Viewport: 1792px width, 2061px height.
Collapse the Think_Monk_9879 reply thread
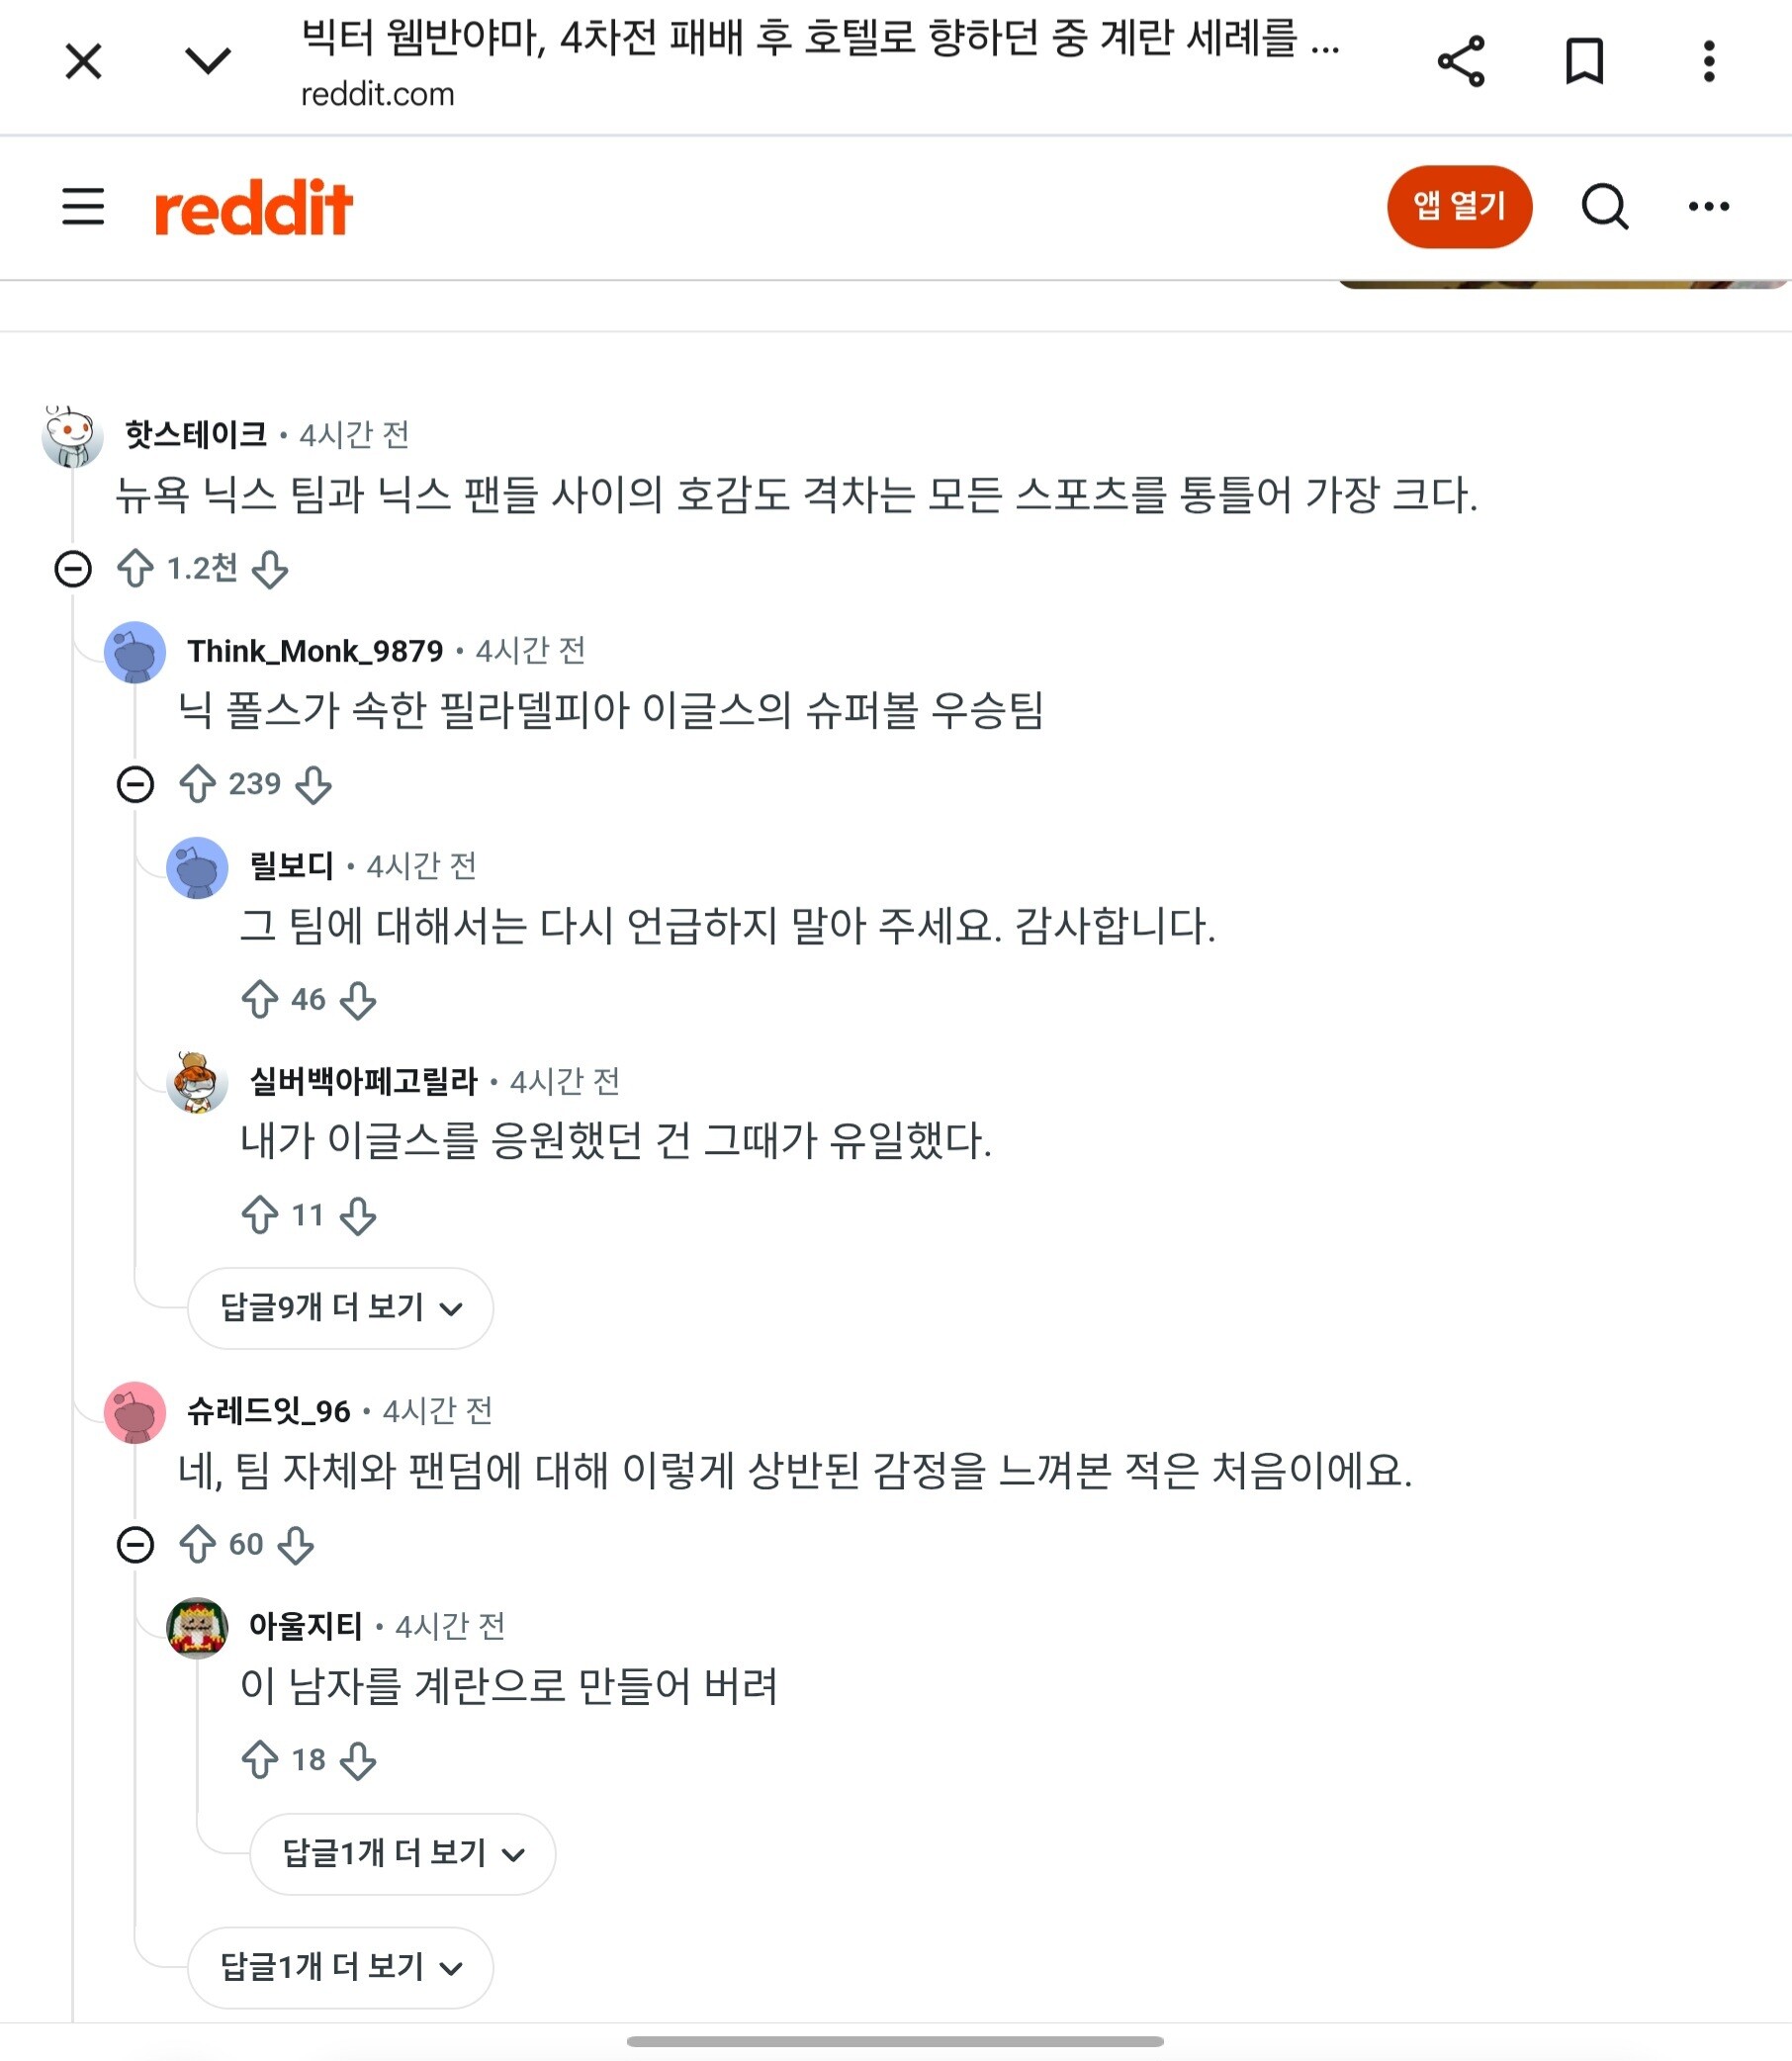pos(135,785)
